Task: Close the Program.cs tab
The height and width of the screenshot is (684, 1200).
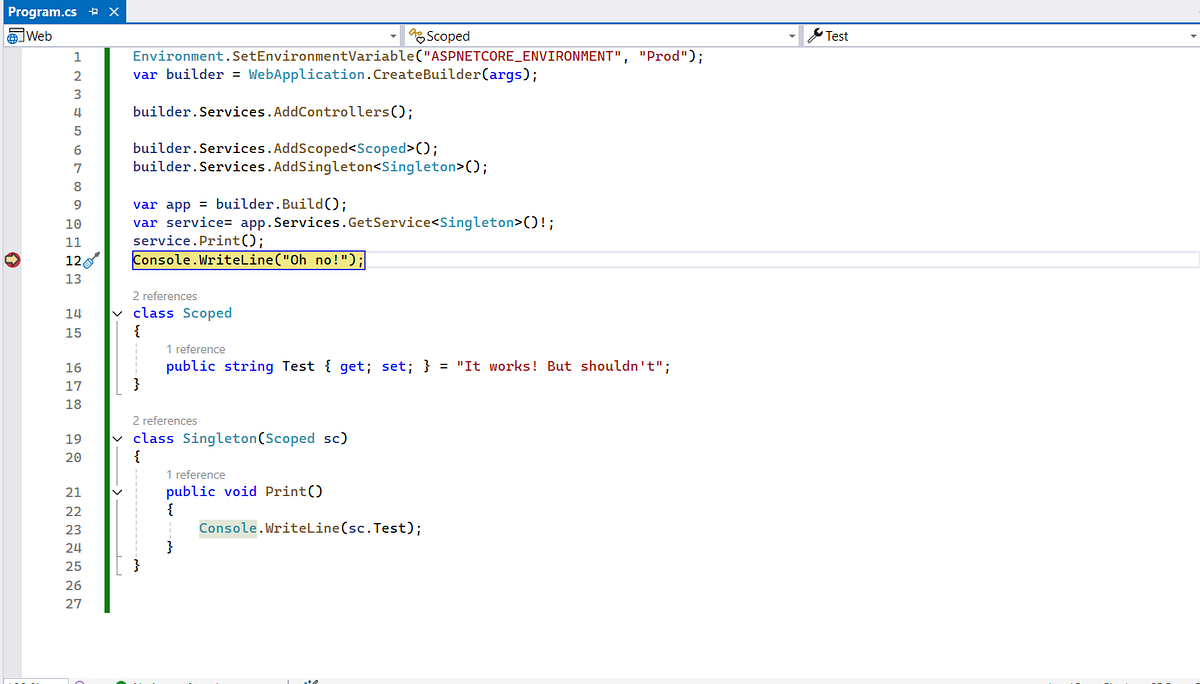Action: pyautogui.click(x=113, y=13)
